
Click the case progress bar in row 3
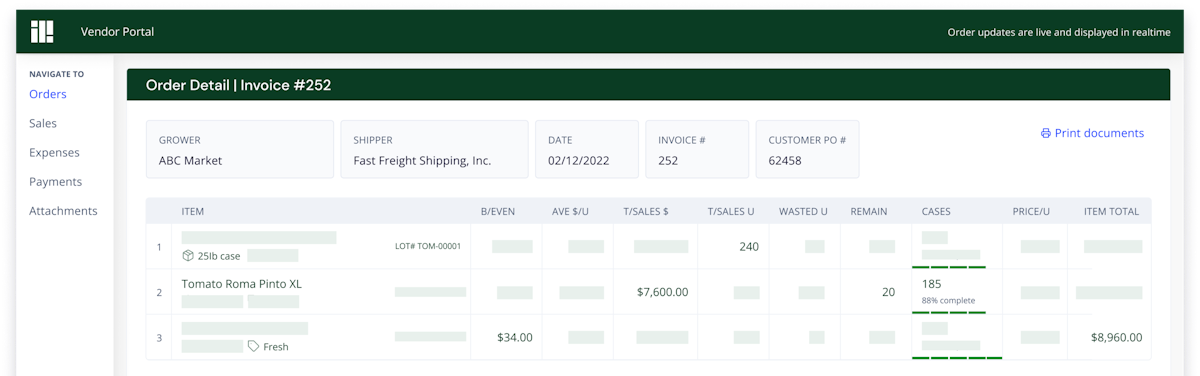(957, 357)
